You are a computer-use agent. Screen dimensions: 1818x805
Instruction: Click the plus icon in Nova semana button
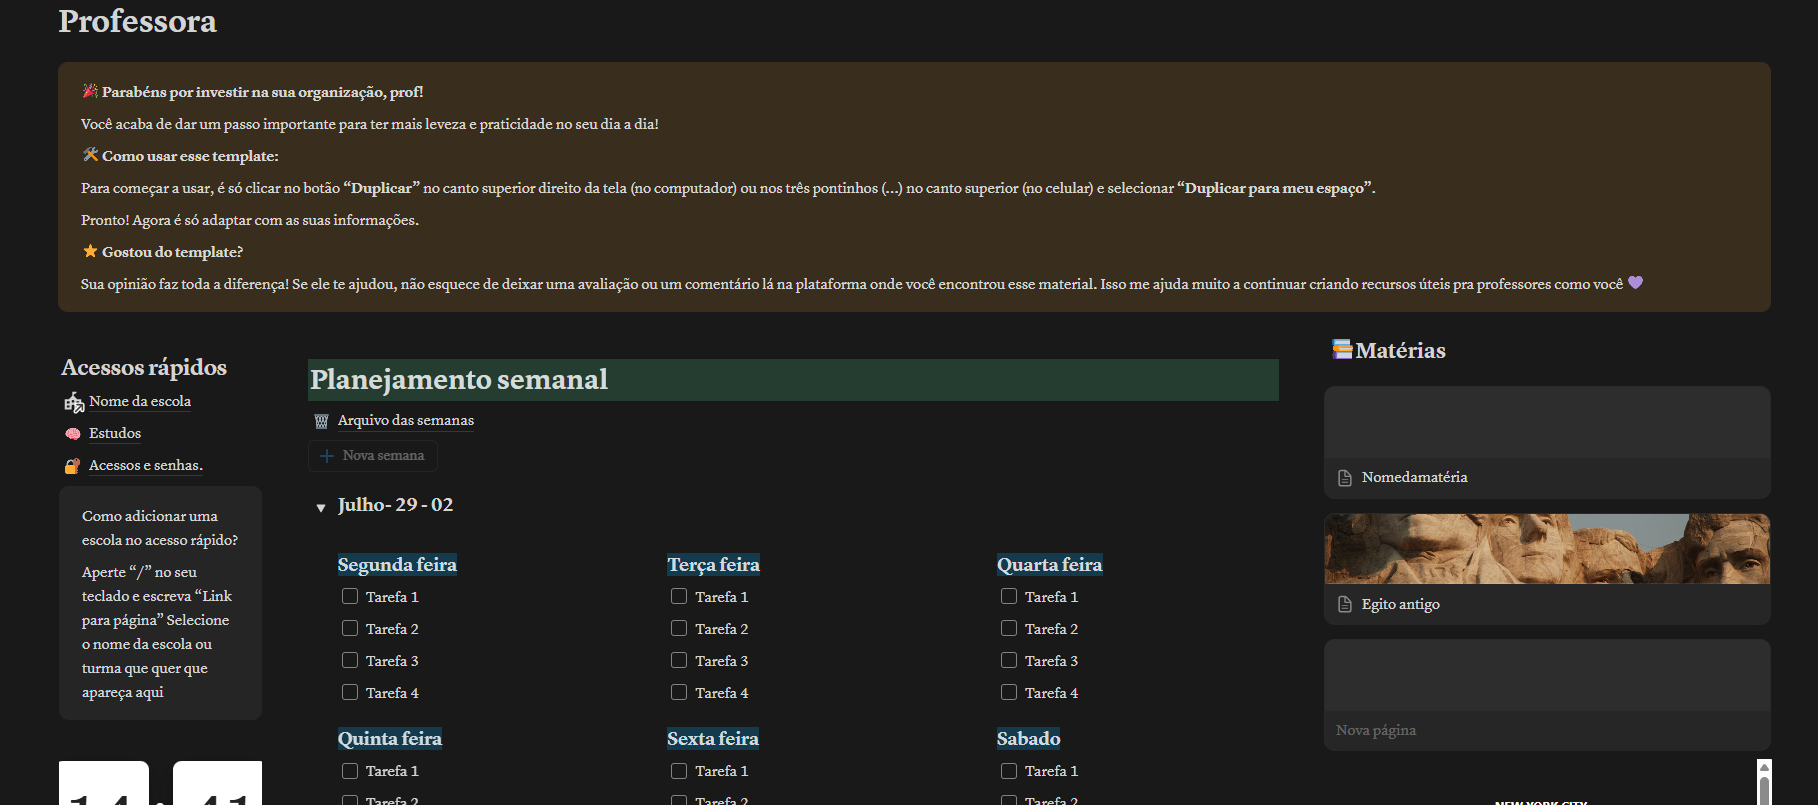pyautogui.click(x=326, y=456)
